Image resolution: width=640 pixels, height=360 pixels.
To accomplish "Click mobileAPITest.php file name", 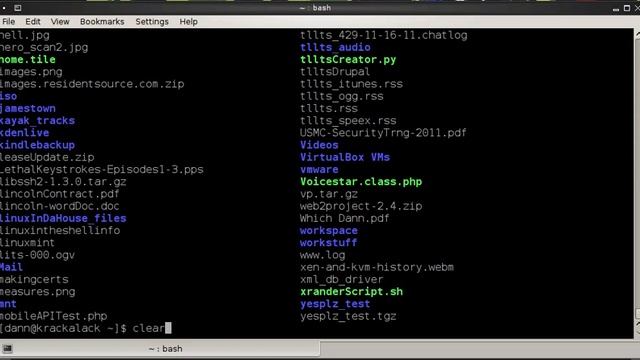I will (x=53, y=316).
